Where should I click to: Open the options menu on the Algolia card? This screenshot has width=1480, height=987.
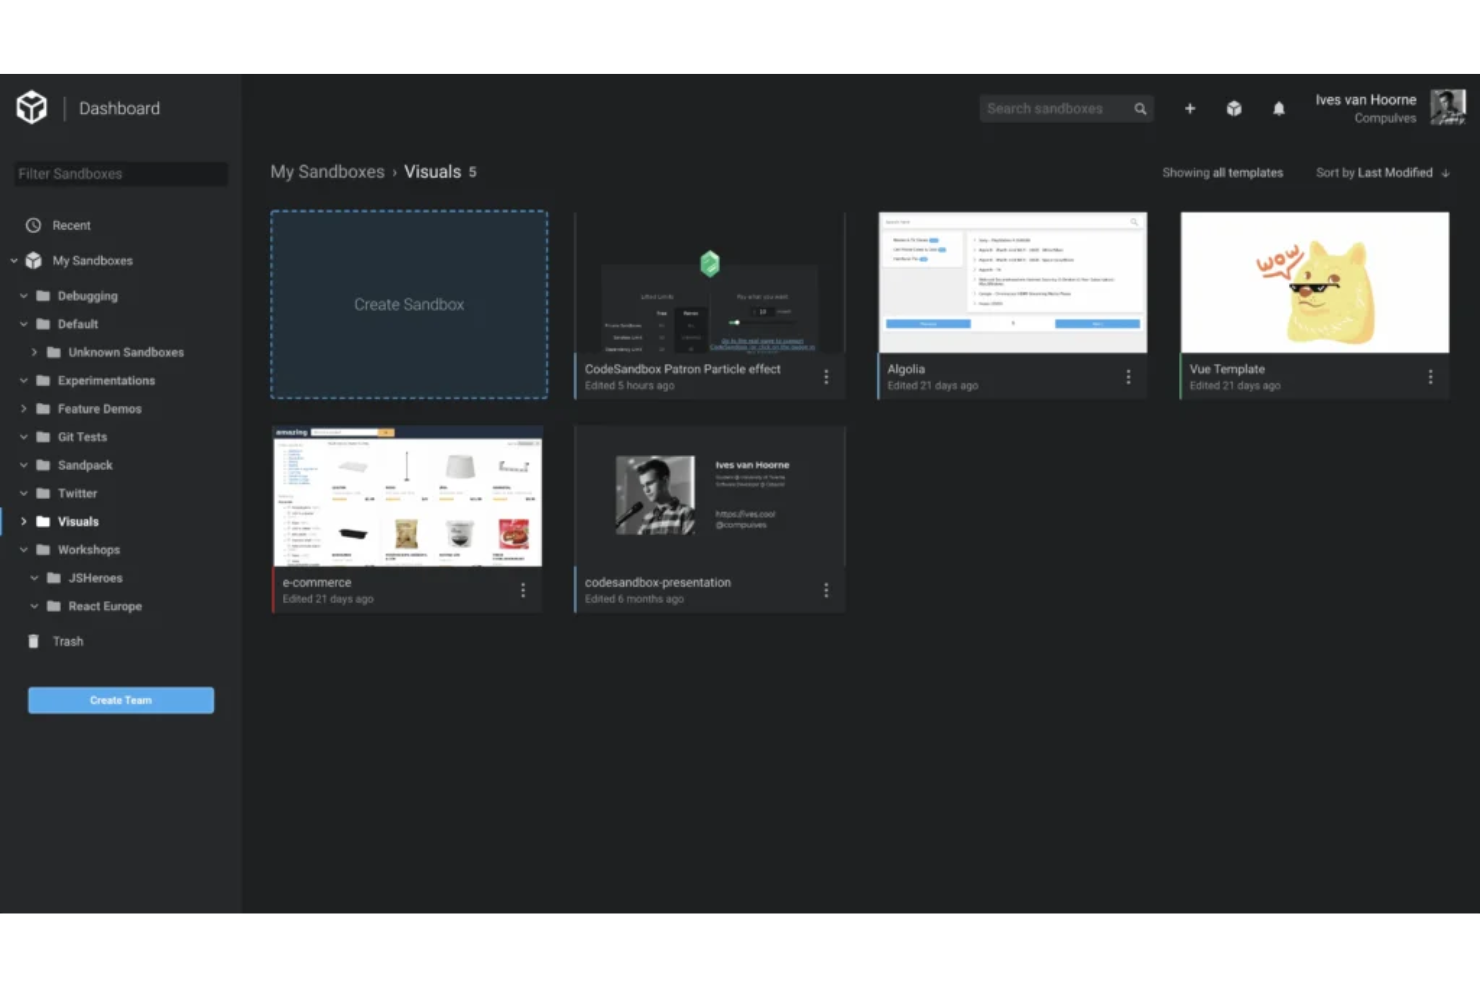[1128, 377]
